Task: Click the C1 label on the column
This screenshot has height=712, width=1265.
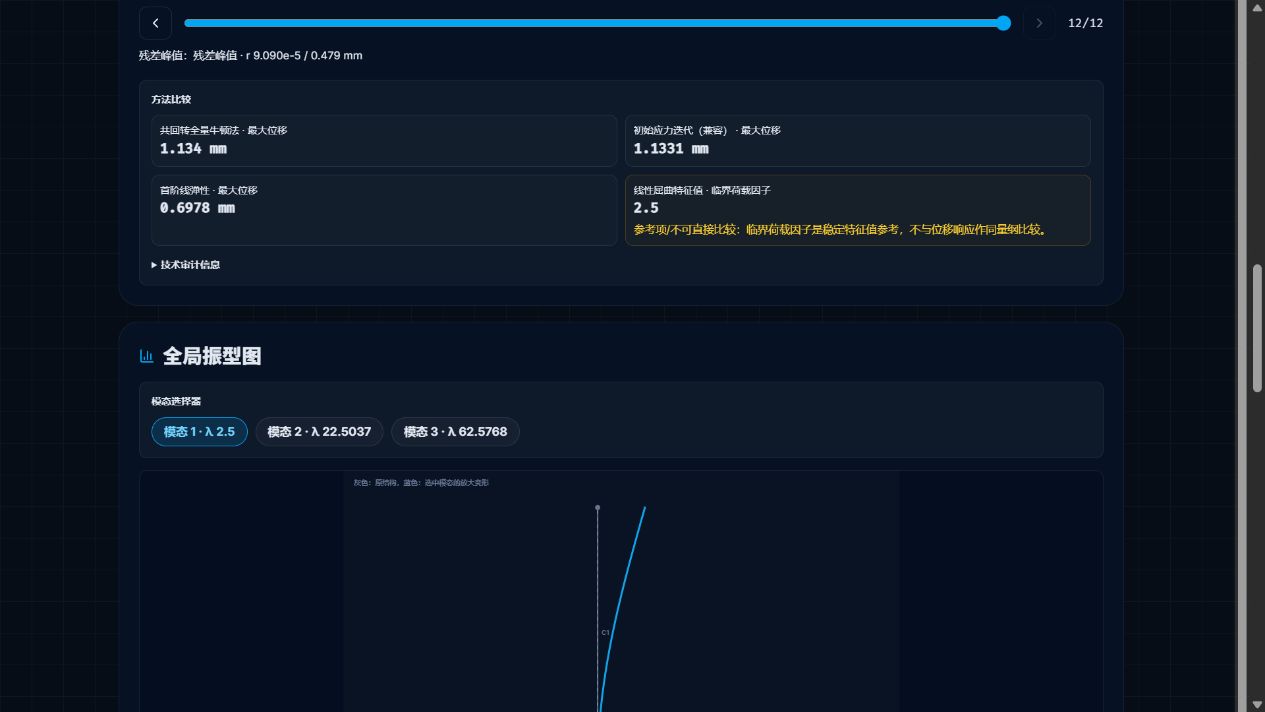Action: click(x=605, y=633)
